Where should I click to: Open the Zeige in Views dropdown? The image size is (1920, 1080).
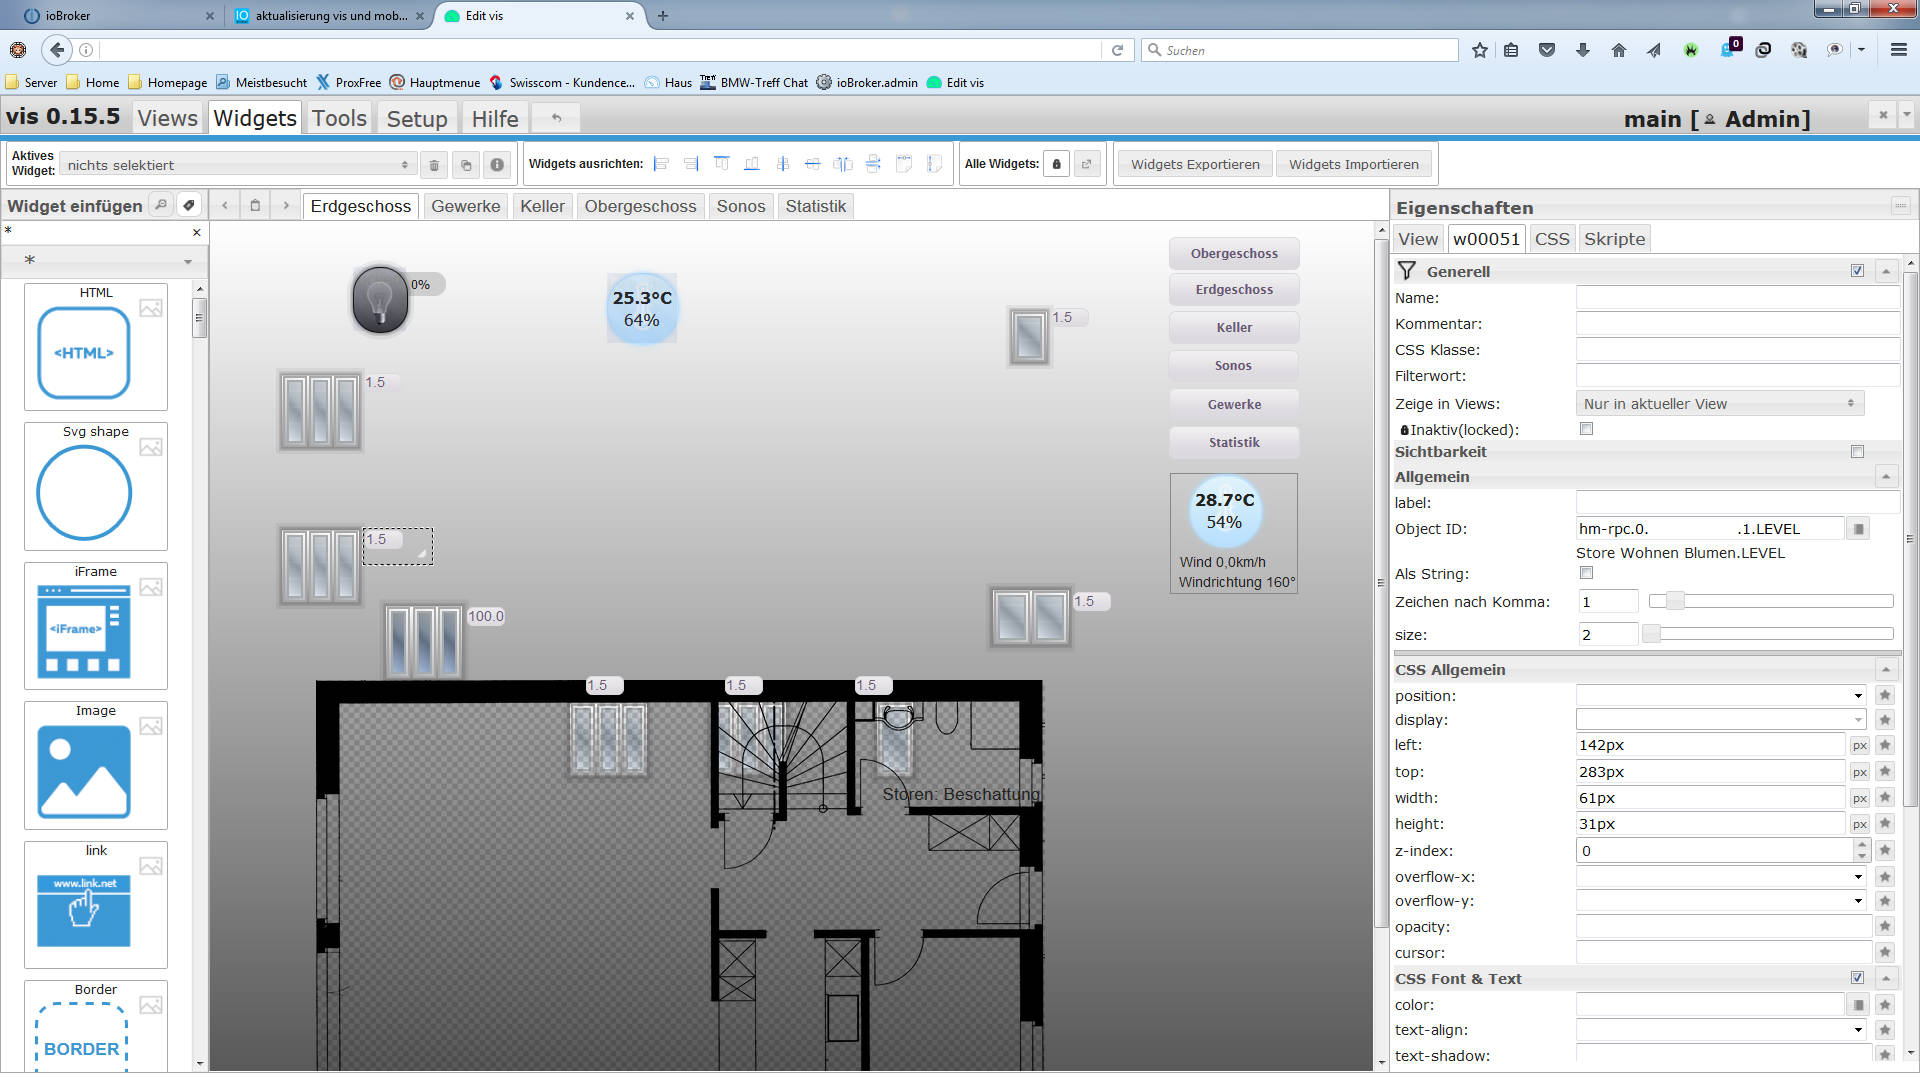point(1719,404)
